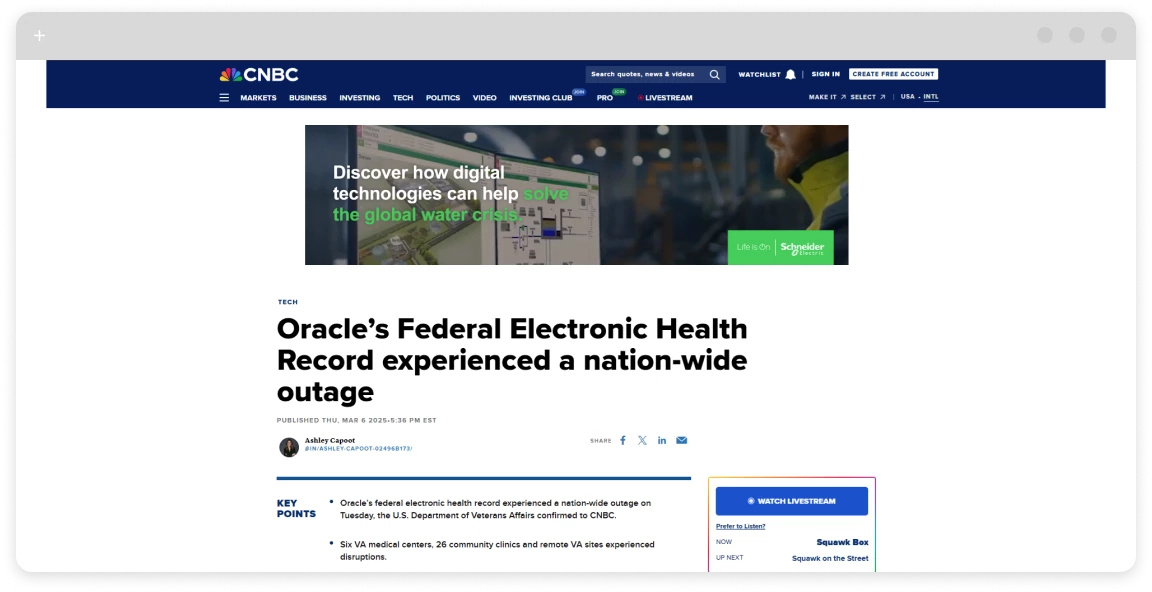
Task: Share article on LinkedIn
Action: [662, 441]
